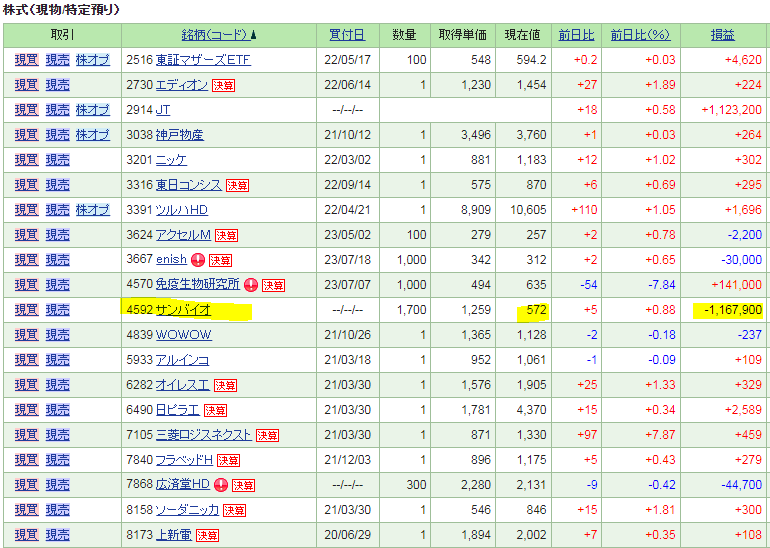Select the -1,167,900 loss value for サンバイオ
This screenshot has height=548, width=770.
(x=732, y=310)
